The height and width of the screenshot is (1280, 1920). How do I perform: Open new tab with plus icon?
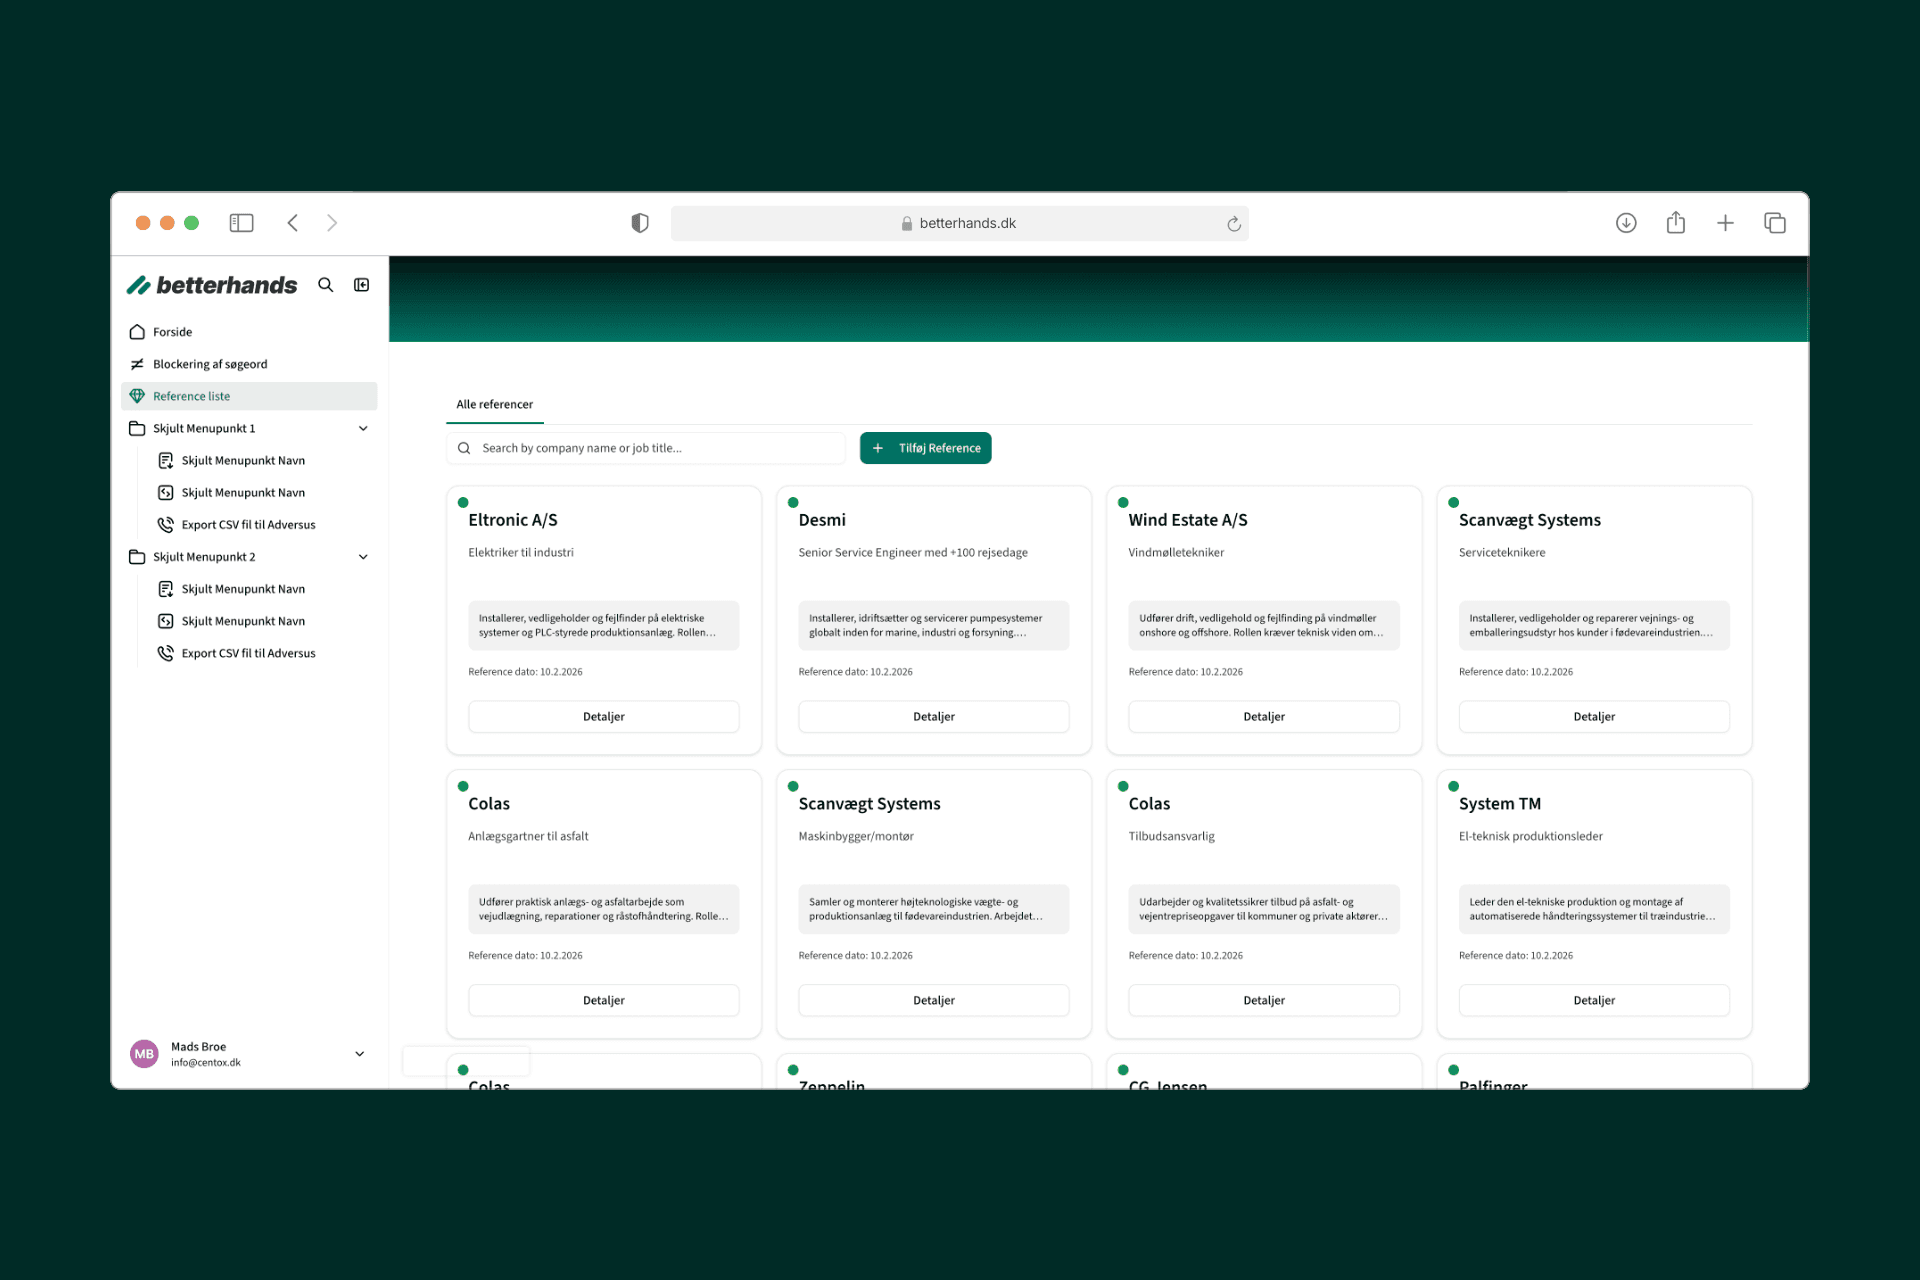pyautogui.click(x=1725, y=223)
